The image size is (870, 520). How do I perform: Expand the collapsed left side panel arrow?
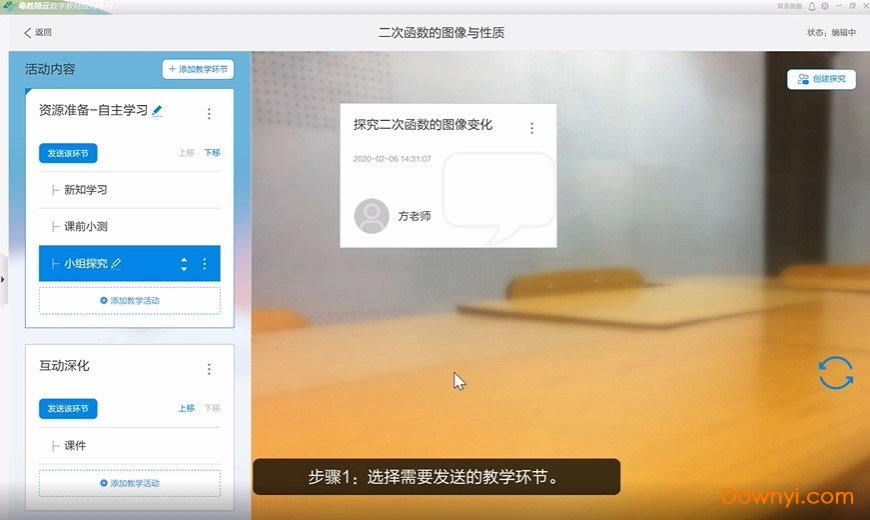3,278
